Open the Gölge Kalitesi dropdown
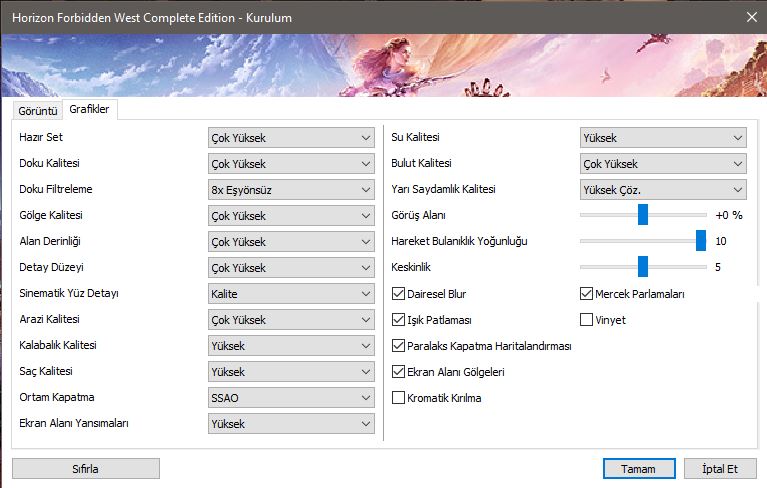Viewport: 767px width, 488px height. (291, 216)
